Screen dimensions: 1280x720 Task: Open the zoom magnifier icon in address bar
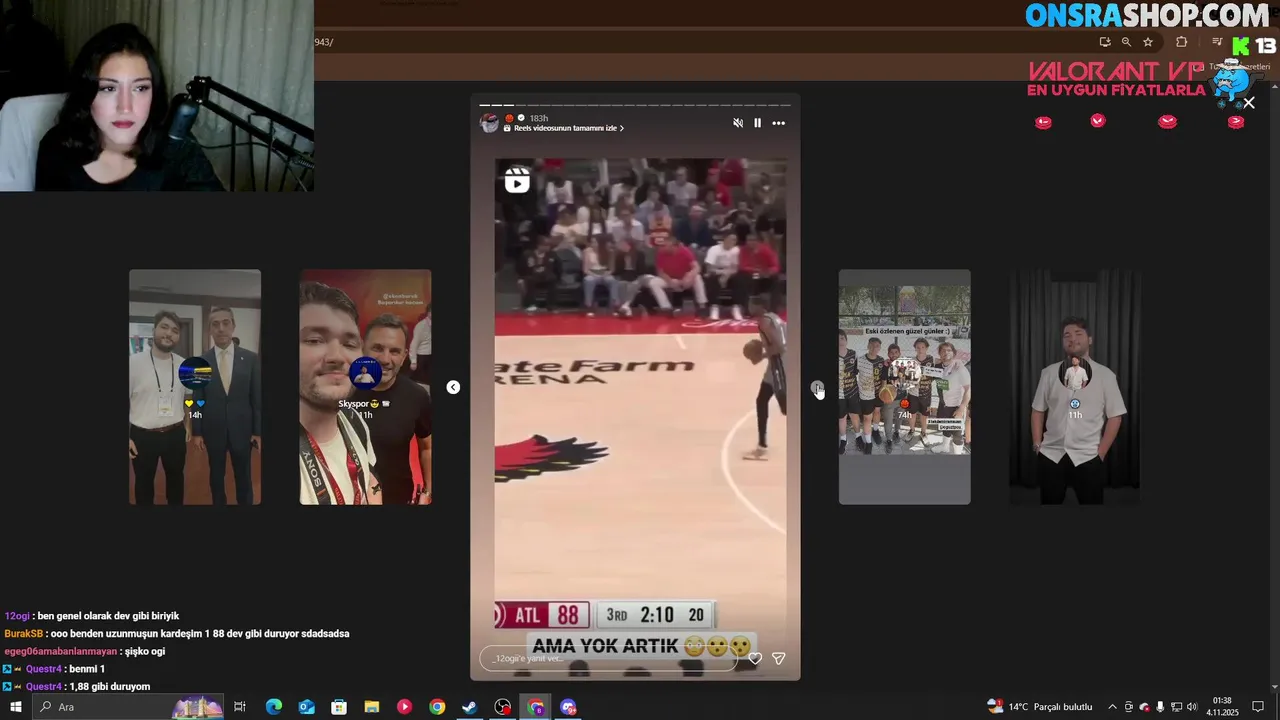[1126, 42]
